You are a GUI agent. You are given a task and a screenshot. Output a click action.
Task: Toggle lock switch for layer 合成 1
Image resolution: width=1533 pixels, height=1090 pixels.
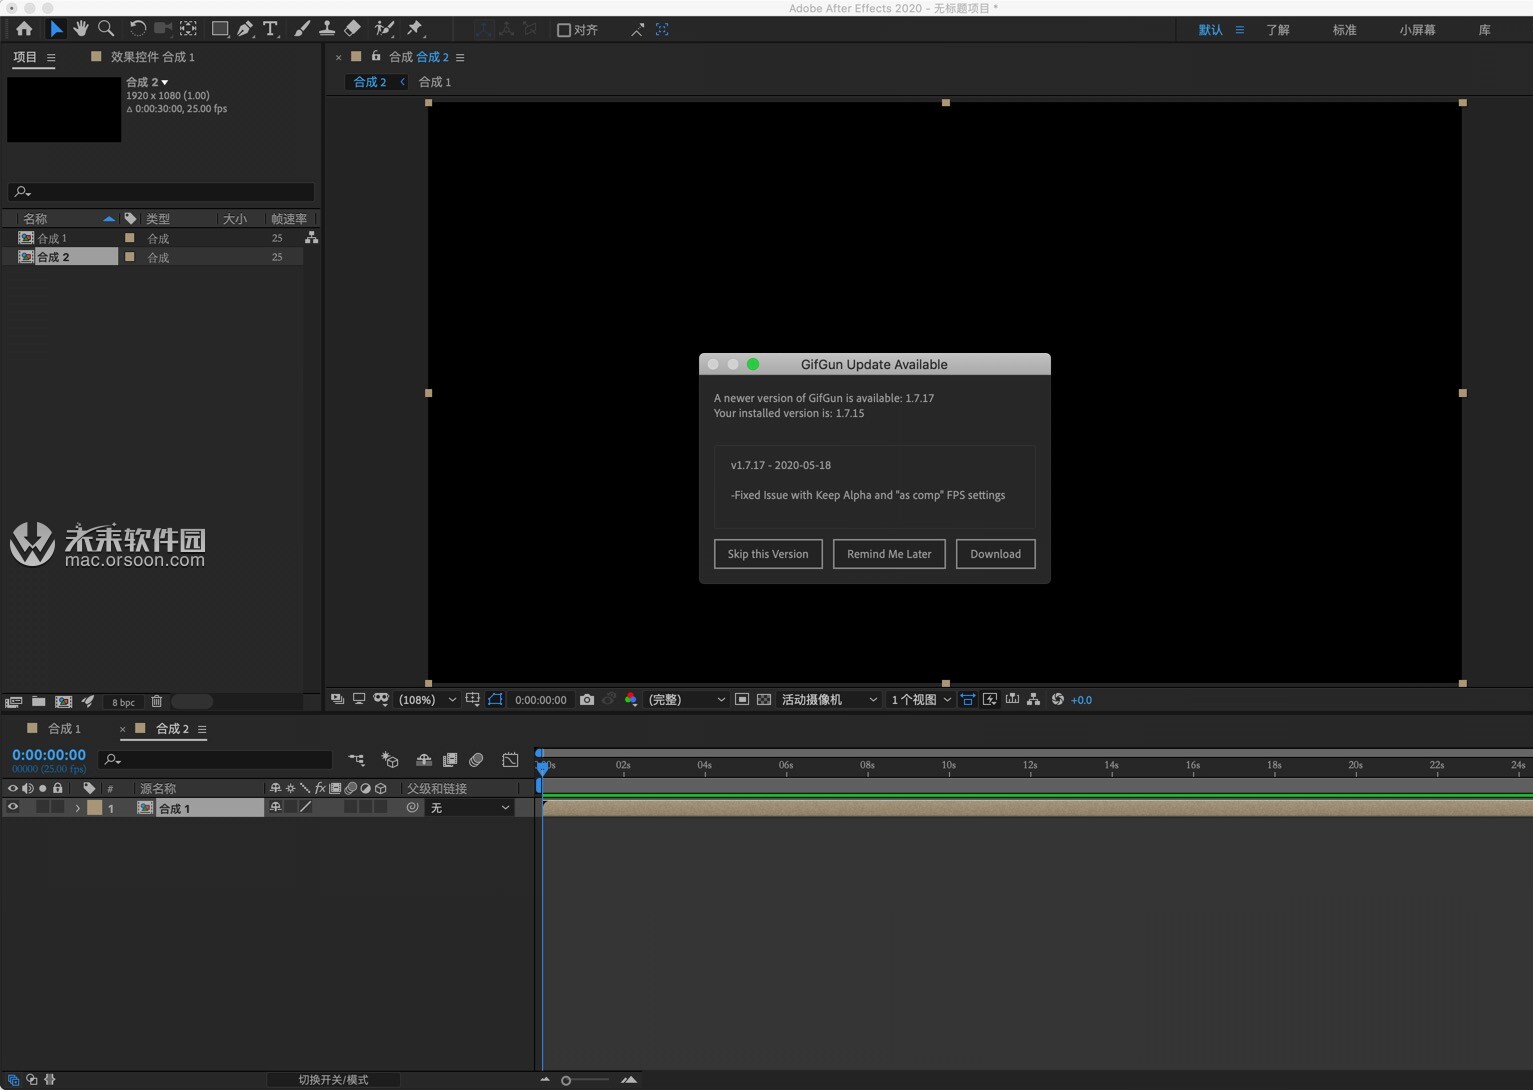point(57,808)
